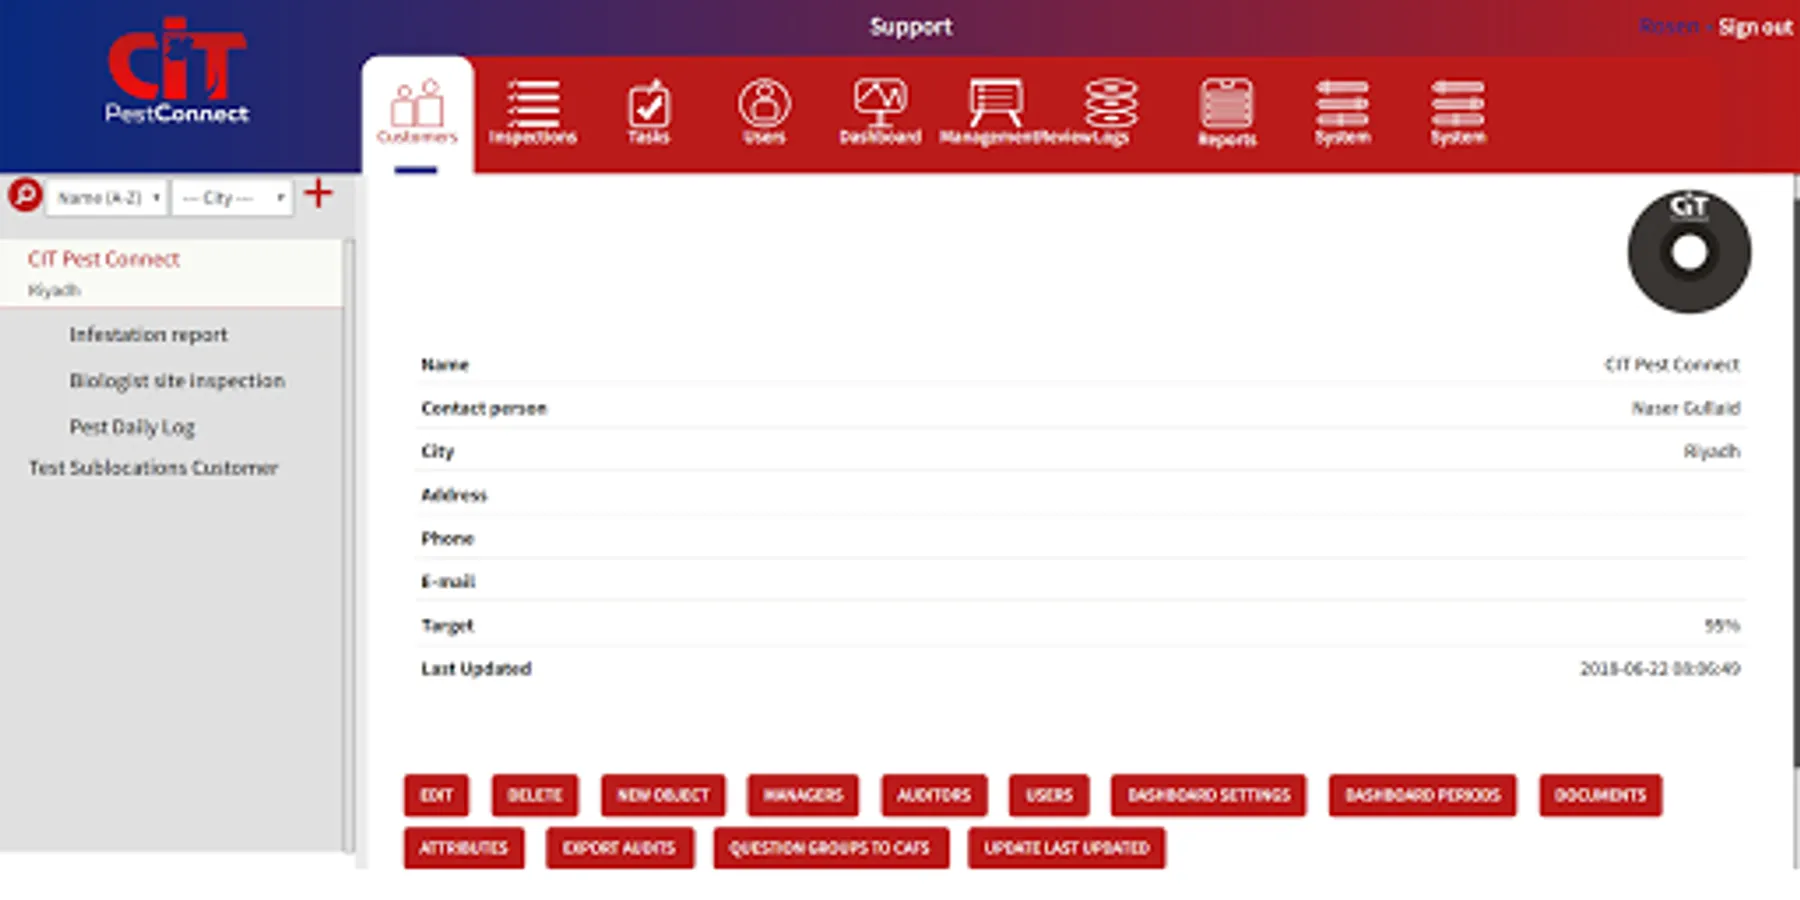
Task: Open Dashboard Periods
Action: 1423,795
